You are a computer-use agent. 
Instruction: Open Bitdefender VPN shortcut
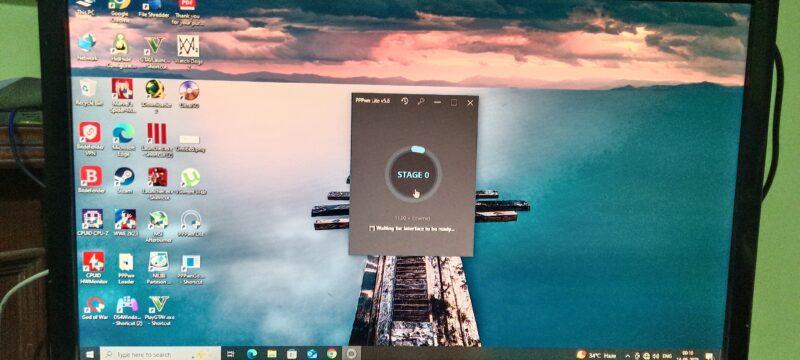(x=90, y=139)
